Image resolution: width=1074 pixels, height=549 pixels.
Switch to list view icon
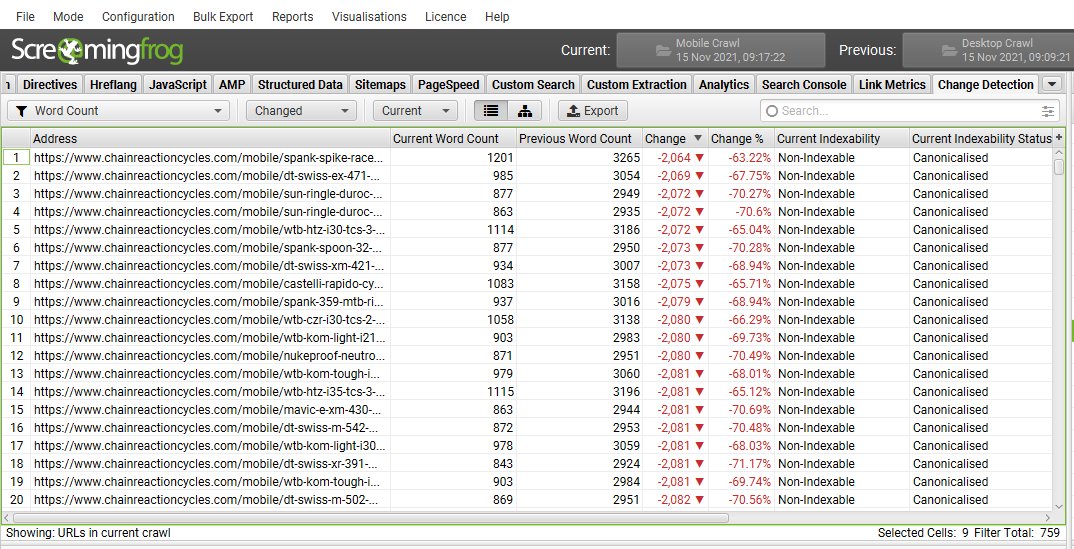coord(491,110)
